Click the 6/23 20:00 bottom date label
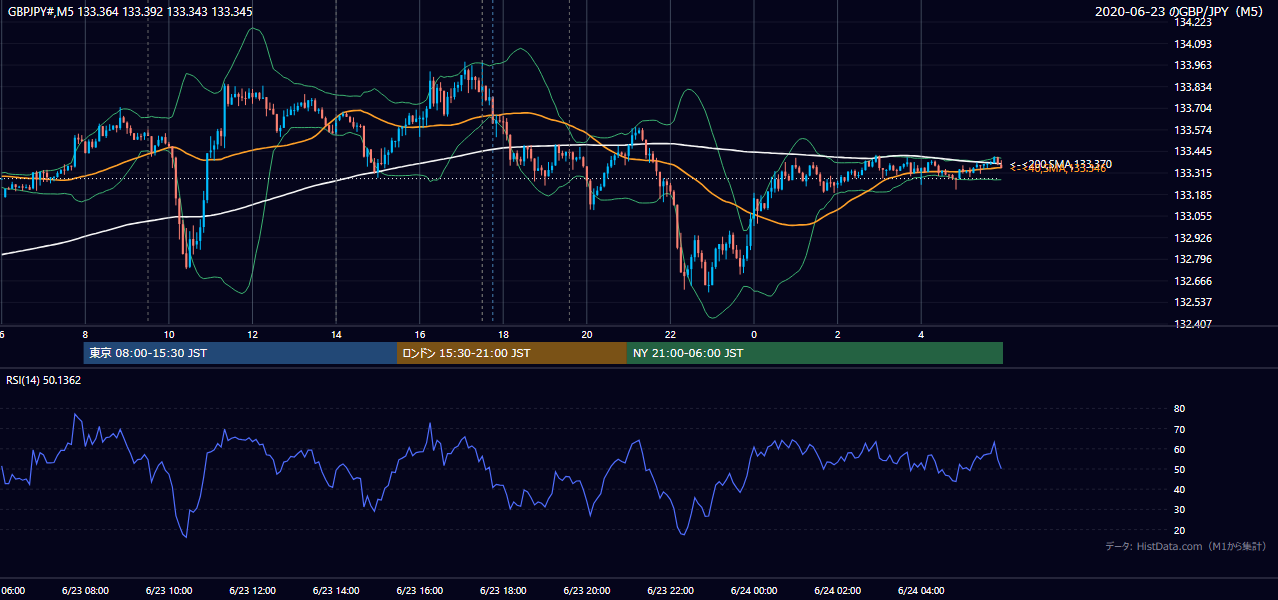This screenshot has width=1278, height=600. (x=587, y=590)
